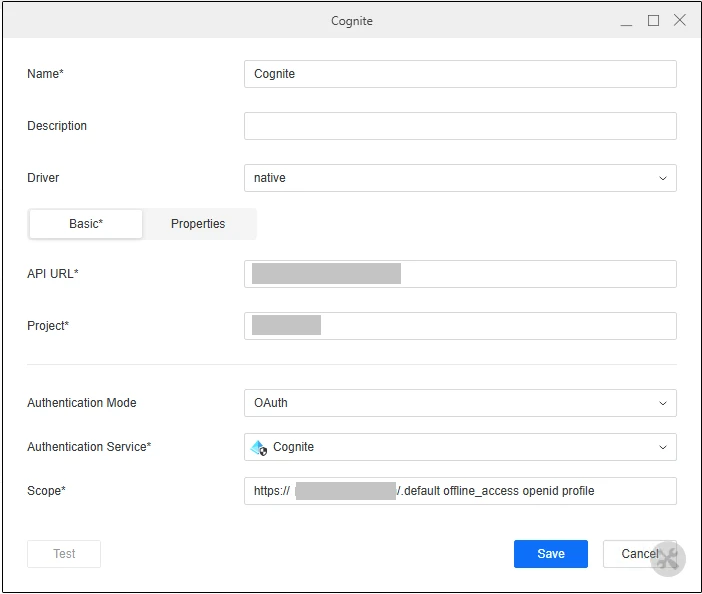
Task: Open the Driver dropdown showing native
Action: 460,178
